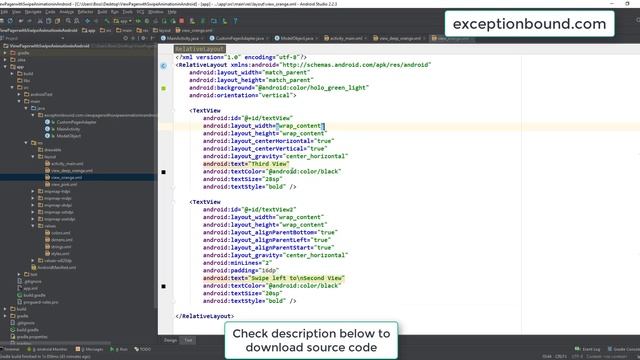Expand the androidTest folder arrow
Viewport: 640px width, 360px height.
click(x=19, y=94)
